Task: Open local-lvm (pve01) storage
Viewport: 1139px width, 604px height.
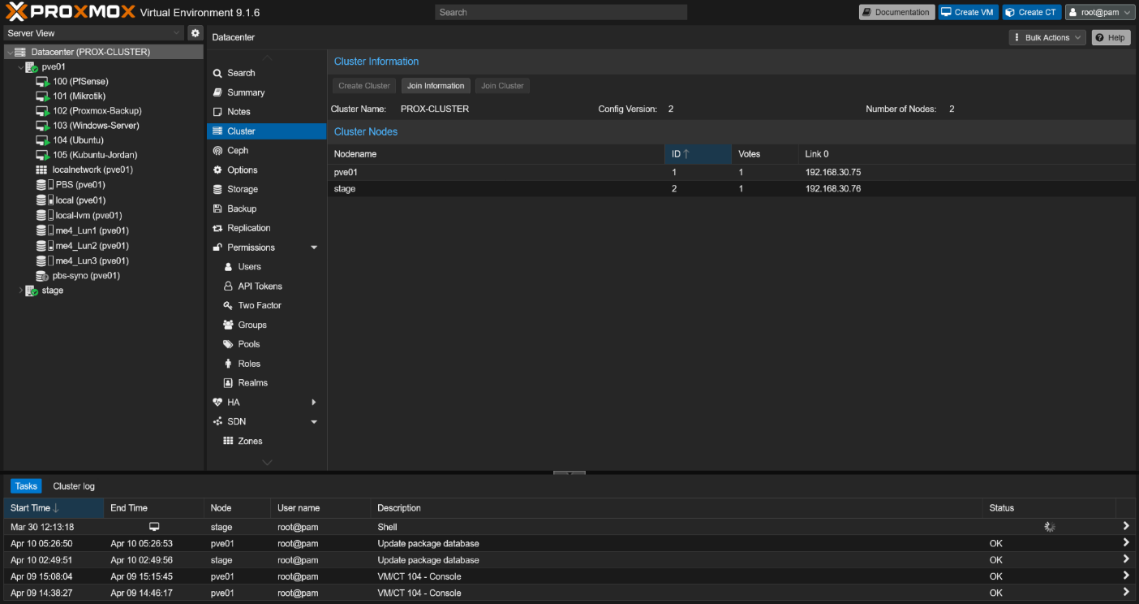Action: [x=89, y=215]
